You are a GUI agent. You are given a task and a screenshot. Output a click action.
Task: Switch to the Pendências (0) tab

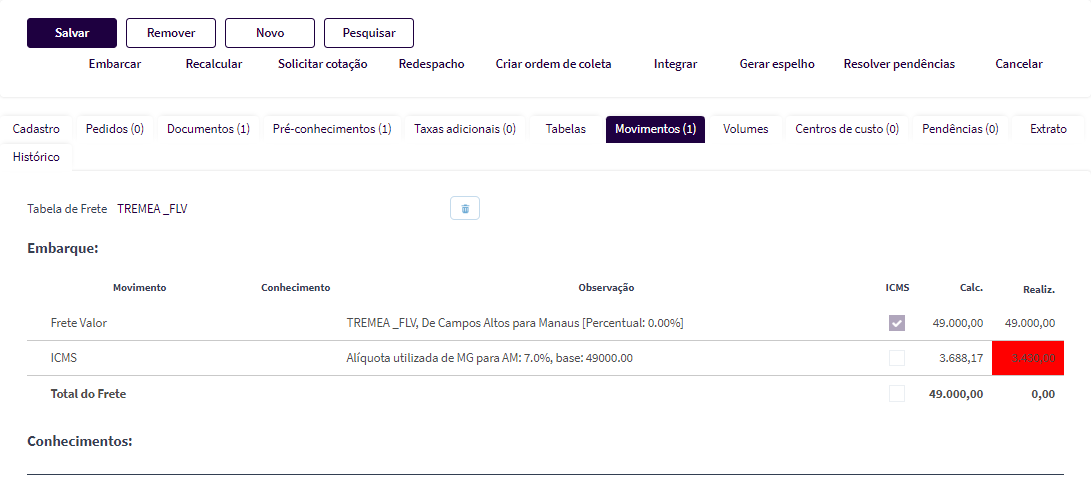[x=960, y=129]
